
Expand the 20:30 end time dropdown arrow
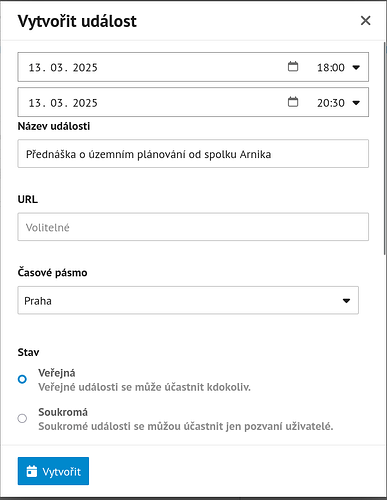pyautogui.click(x=356, y=103)
